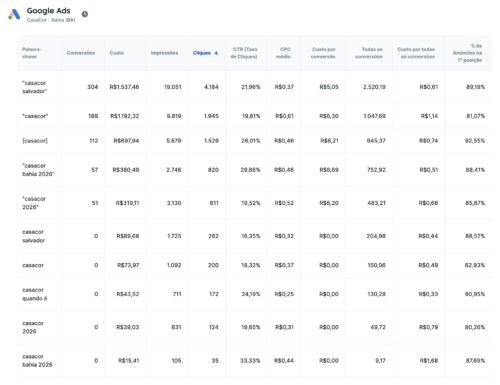Sort by the Custo column header

pos(117,53)
